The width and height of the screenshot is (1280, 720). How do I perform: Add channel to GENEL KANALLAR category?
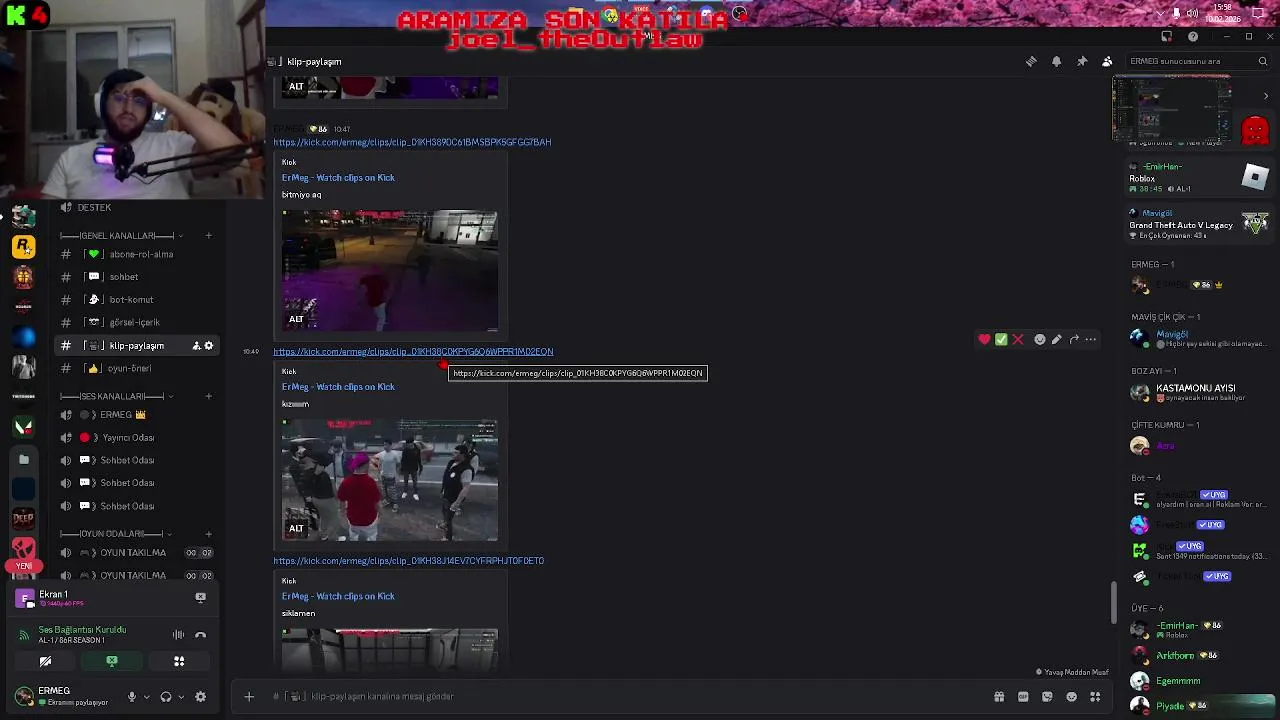pyautogui.click(x=208, y=236)
